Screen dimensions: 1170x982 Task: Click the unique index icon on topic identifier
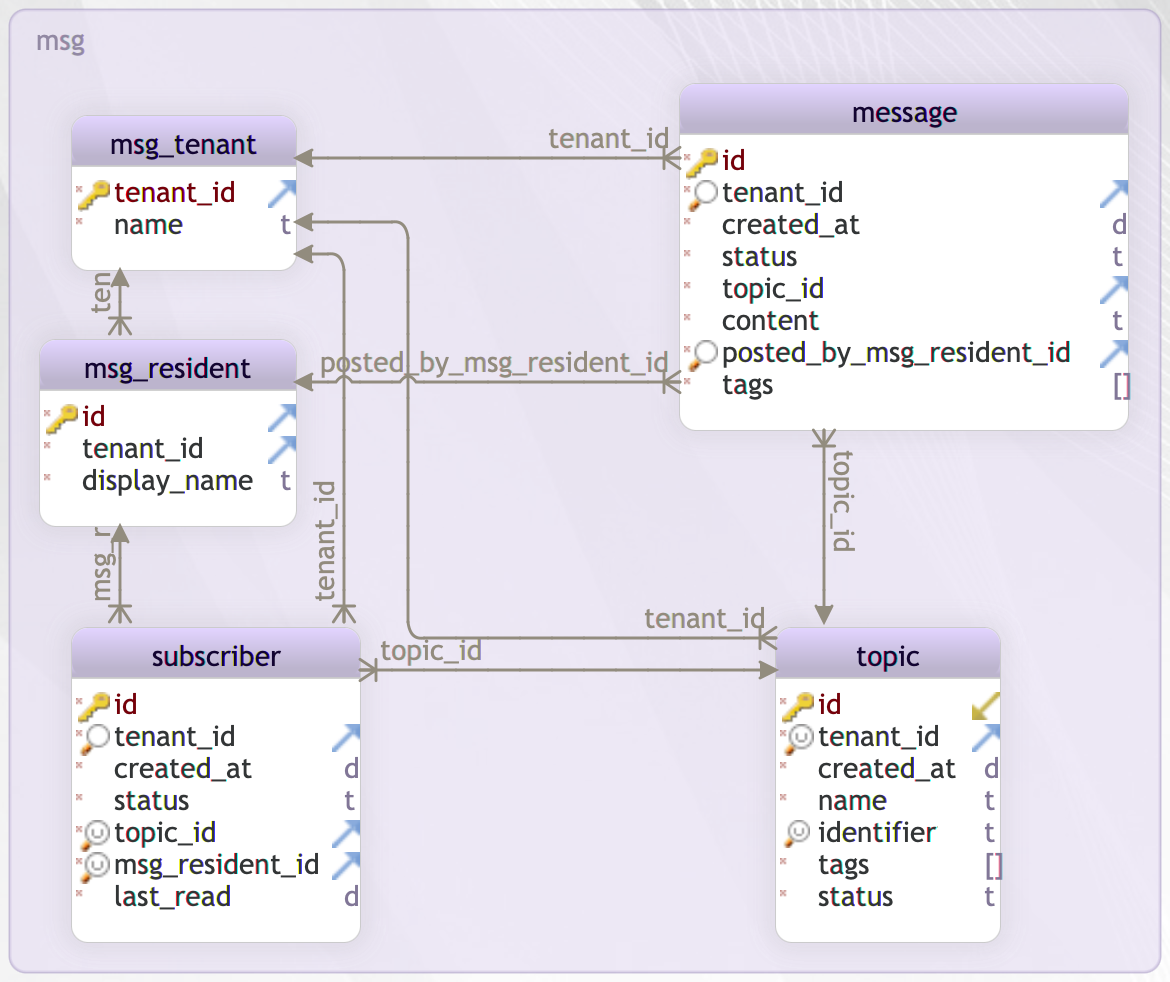coord(798,834)
